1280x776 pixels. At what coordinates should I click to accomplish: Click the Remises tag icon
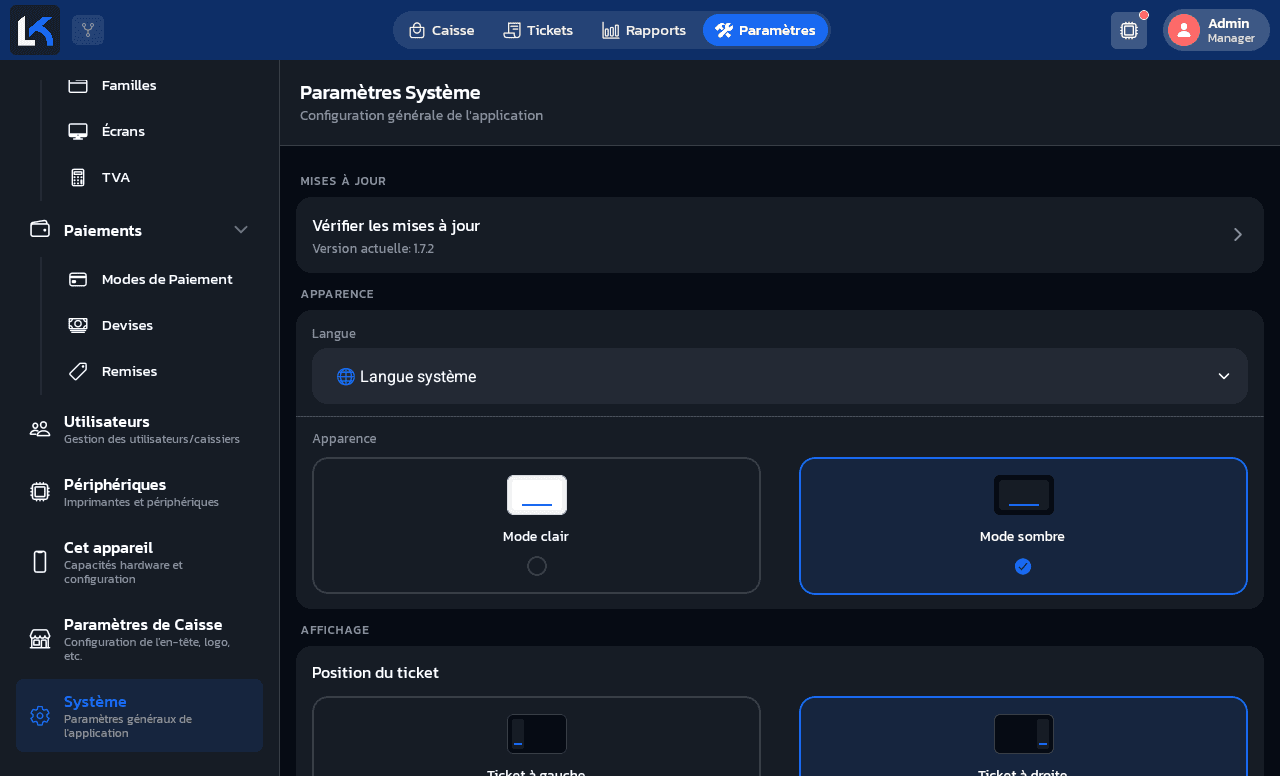click(78, 371)
